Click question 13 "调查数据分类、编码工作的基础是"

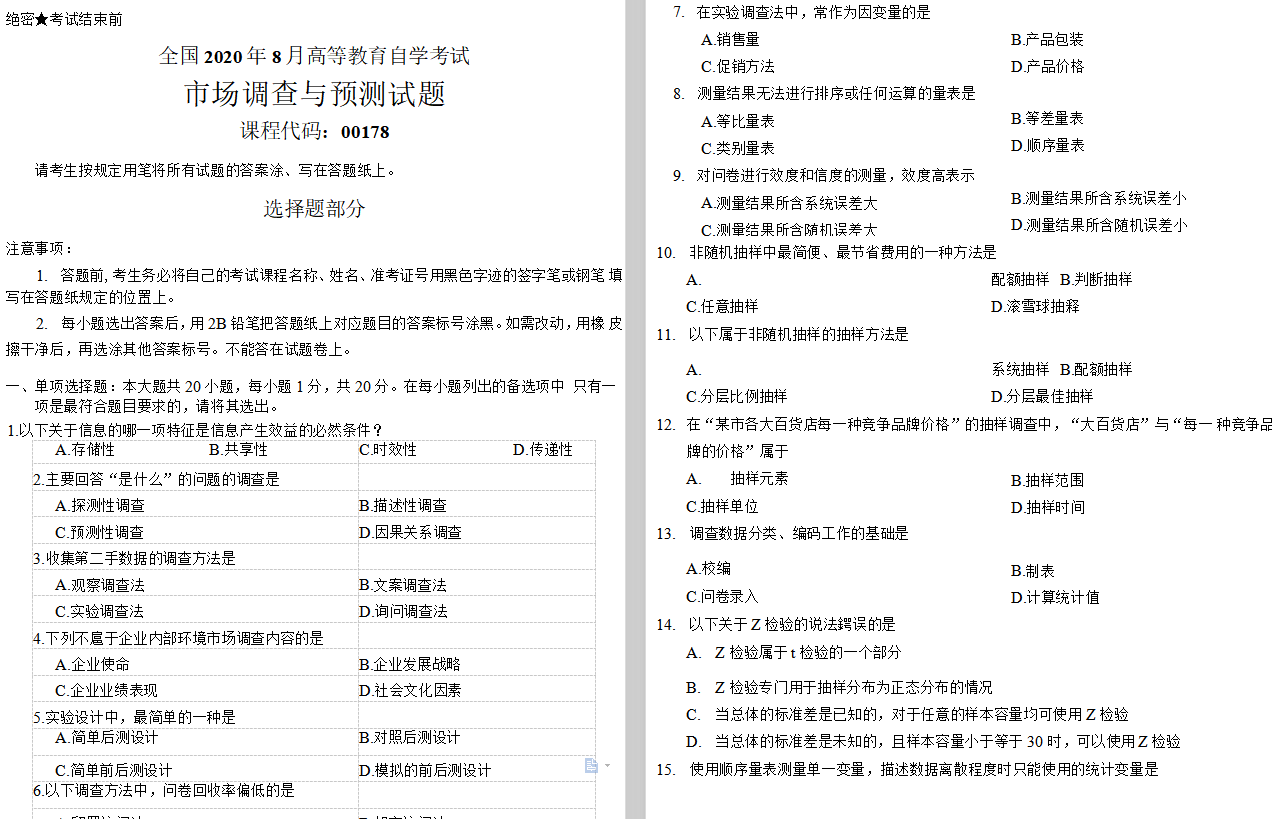[782, 534]
